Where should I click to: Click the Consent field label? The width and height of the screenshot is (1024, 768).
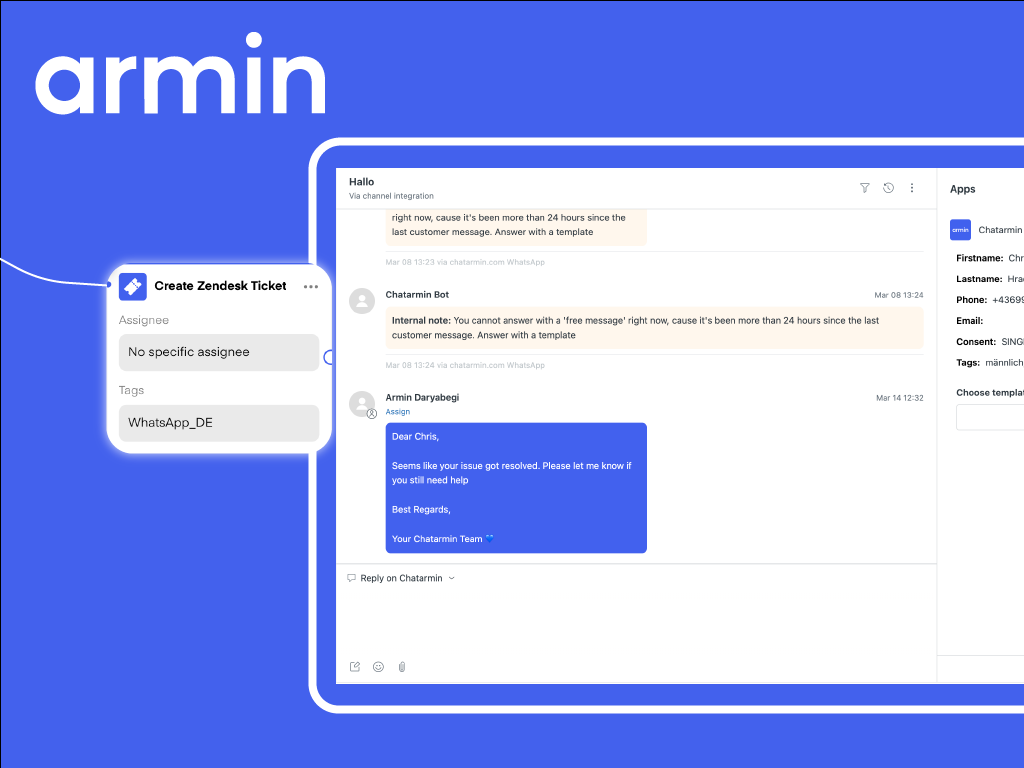tap(976, 342)
